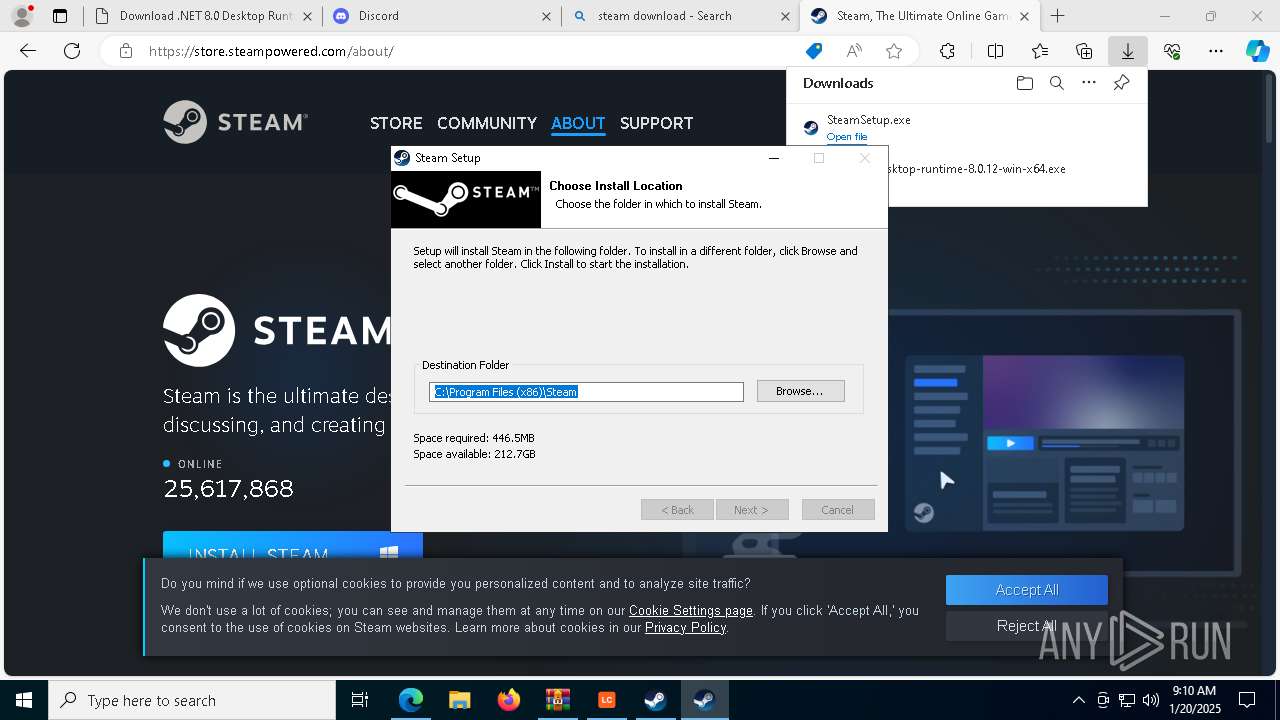Click Accept All cookies button

[x=1027, y=590]
